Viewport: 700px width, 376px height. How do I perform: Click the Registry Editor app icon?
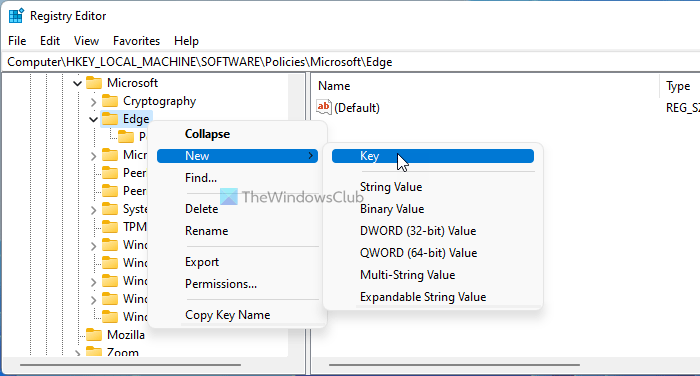point(16,16)
